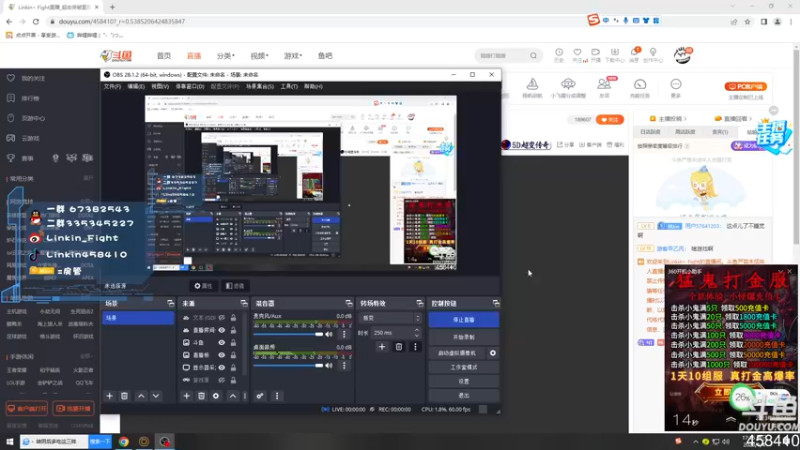The width and height of the screenshot is (800, 450).
Task: Expand Douyu 视频 dropdown in nav
Action: click(259, 56)
